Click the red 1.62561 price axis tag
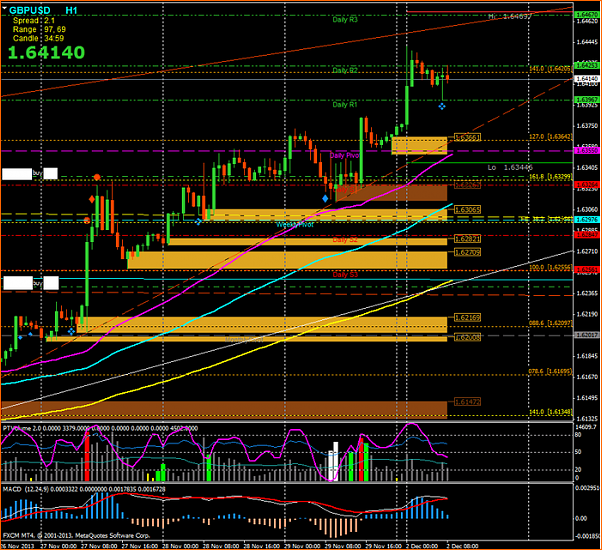Image resolution: width=602 pixels, height=550 pixels. (x=587, y=270)
